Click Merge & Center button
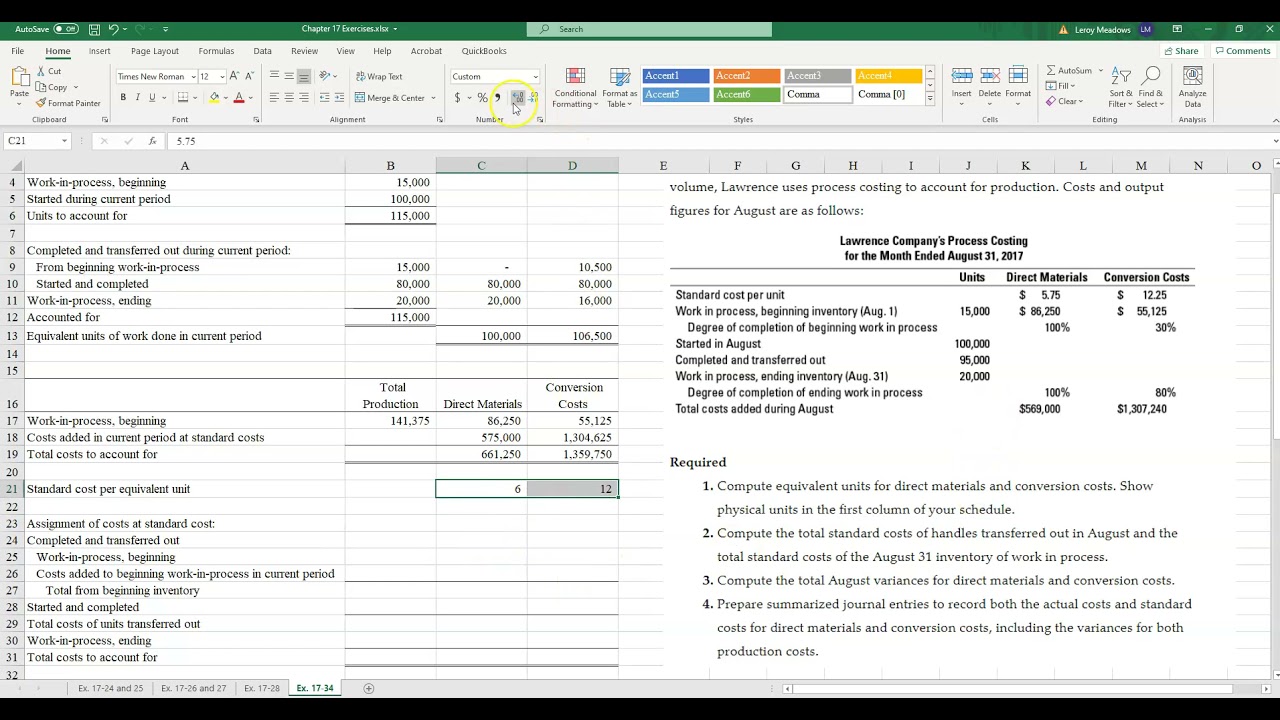The image size is (1280, 720). (x=390, y=98)
